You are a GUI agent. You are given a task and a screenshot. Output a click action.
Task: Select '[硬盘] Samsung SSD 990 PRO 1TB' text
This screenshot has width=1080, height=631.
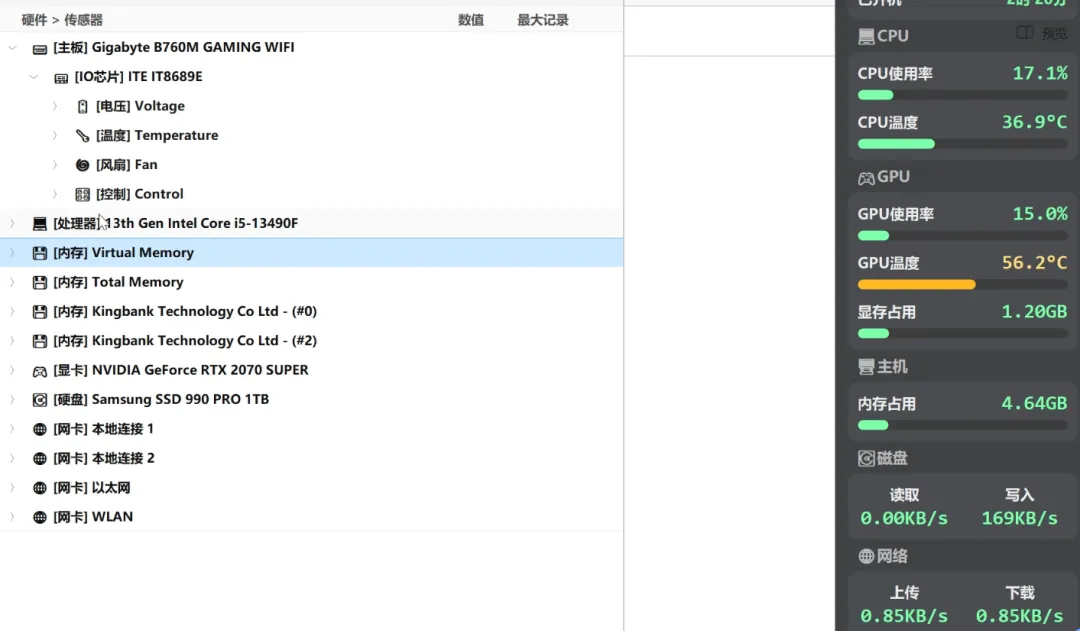click(161, 400)
